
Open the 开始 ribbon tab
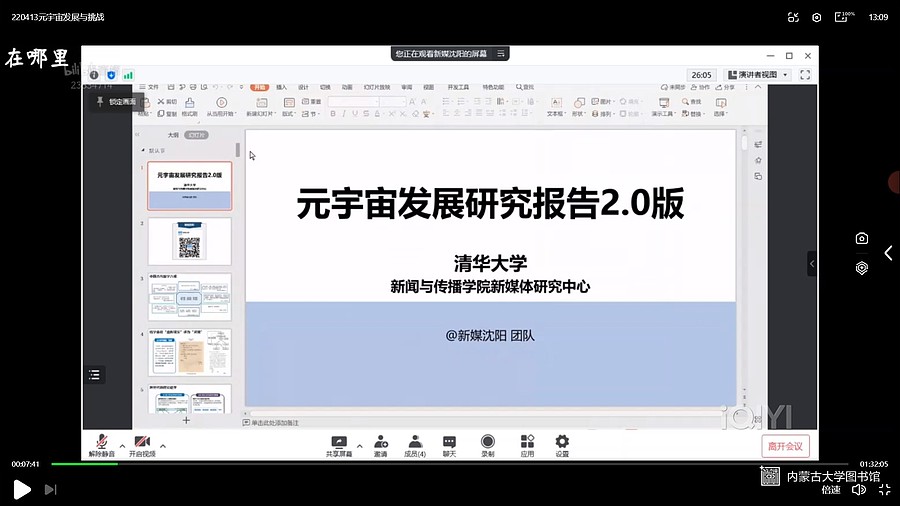(260, 87)
